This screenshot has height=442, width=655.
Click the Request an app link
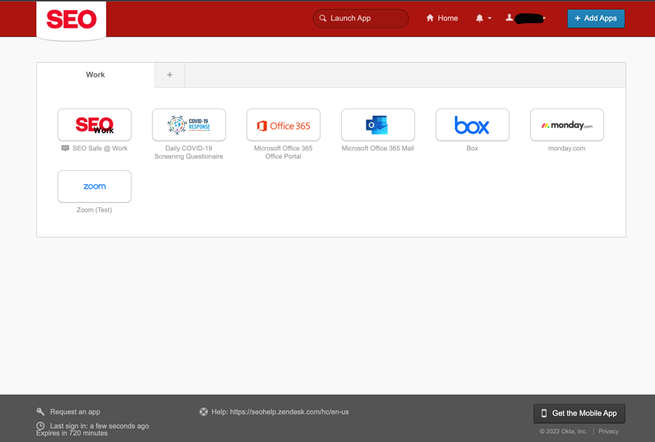click(x=75, y=412)
